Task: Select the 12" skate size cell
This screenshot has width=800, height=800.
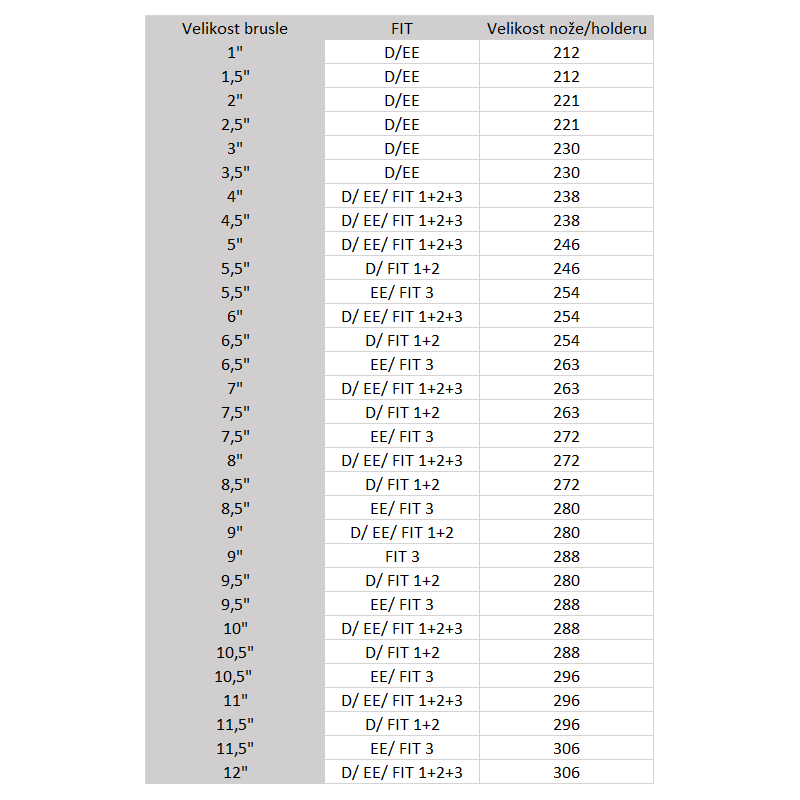Action: click(235, 772)
